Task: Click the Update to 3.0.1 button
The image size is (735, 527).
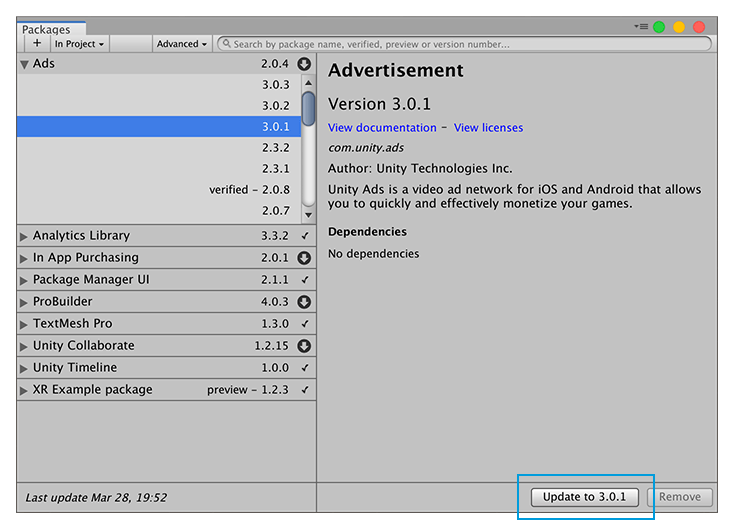Action: [585, 497]
